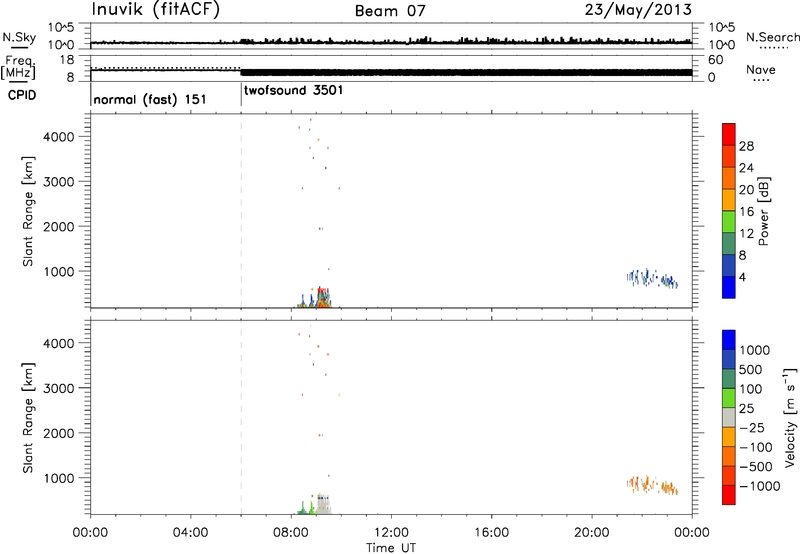
Task: Click the 'twofsound 3501' CPID text
Action: (x=293, y=90)
